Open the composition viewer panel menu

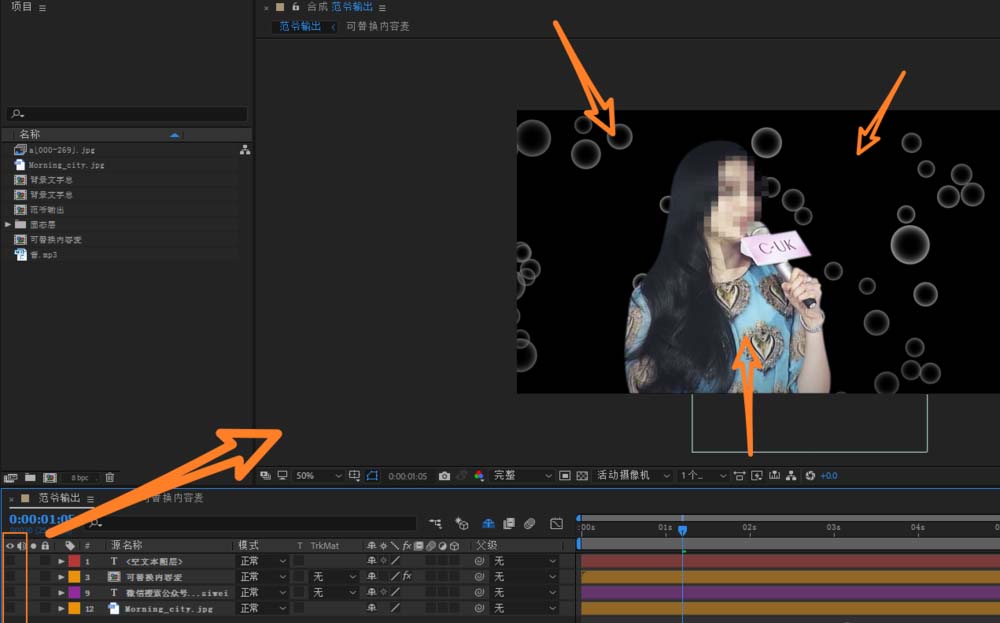[x=382, y=8]
